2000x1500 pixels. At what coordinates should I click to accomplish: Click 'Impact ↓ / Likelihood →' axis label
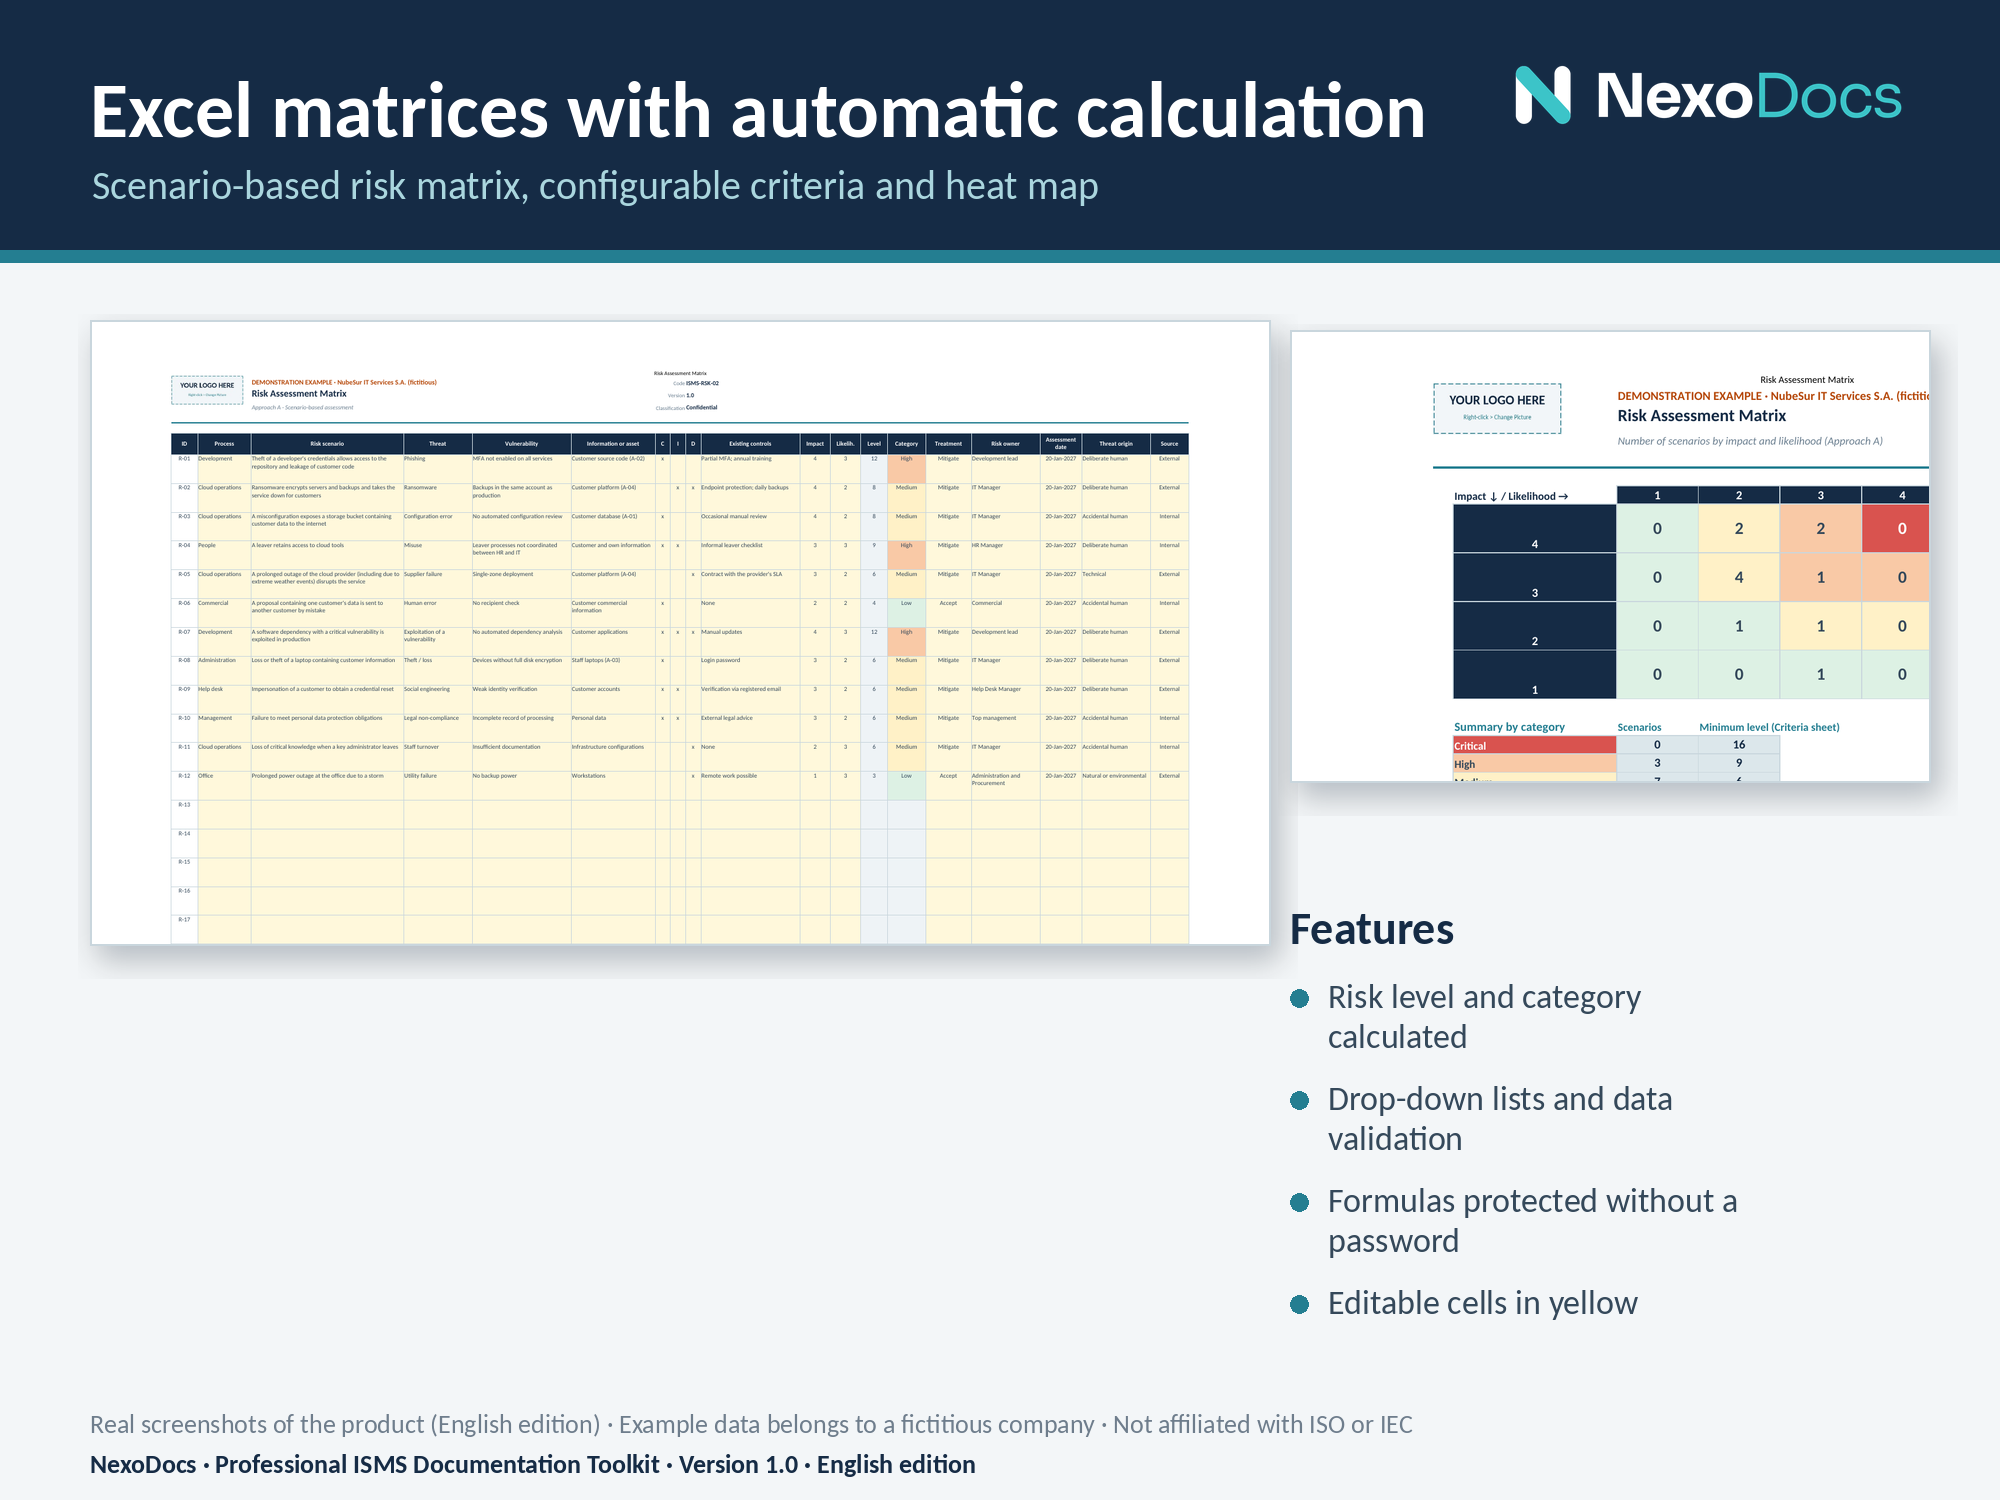point(1511,496)
